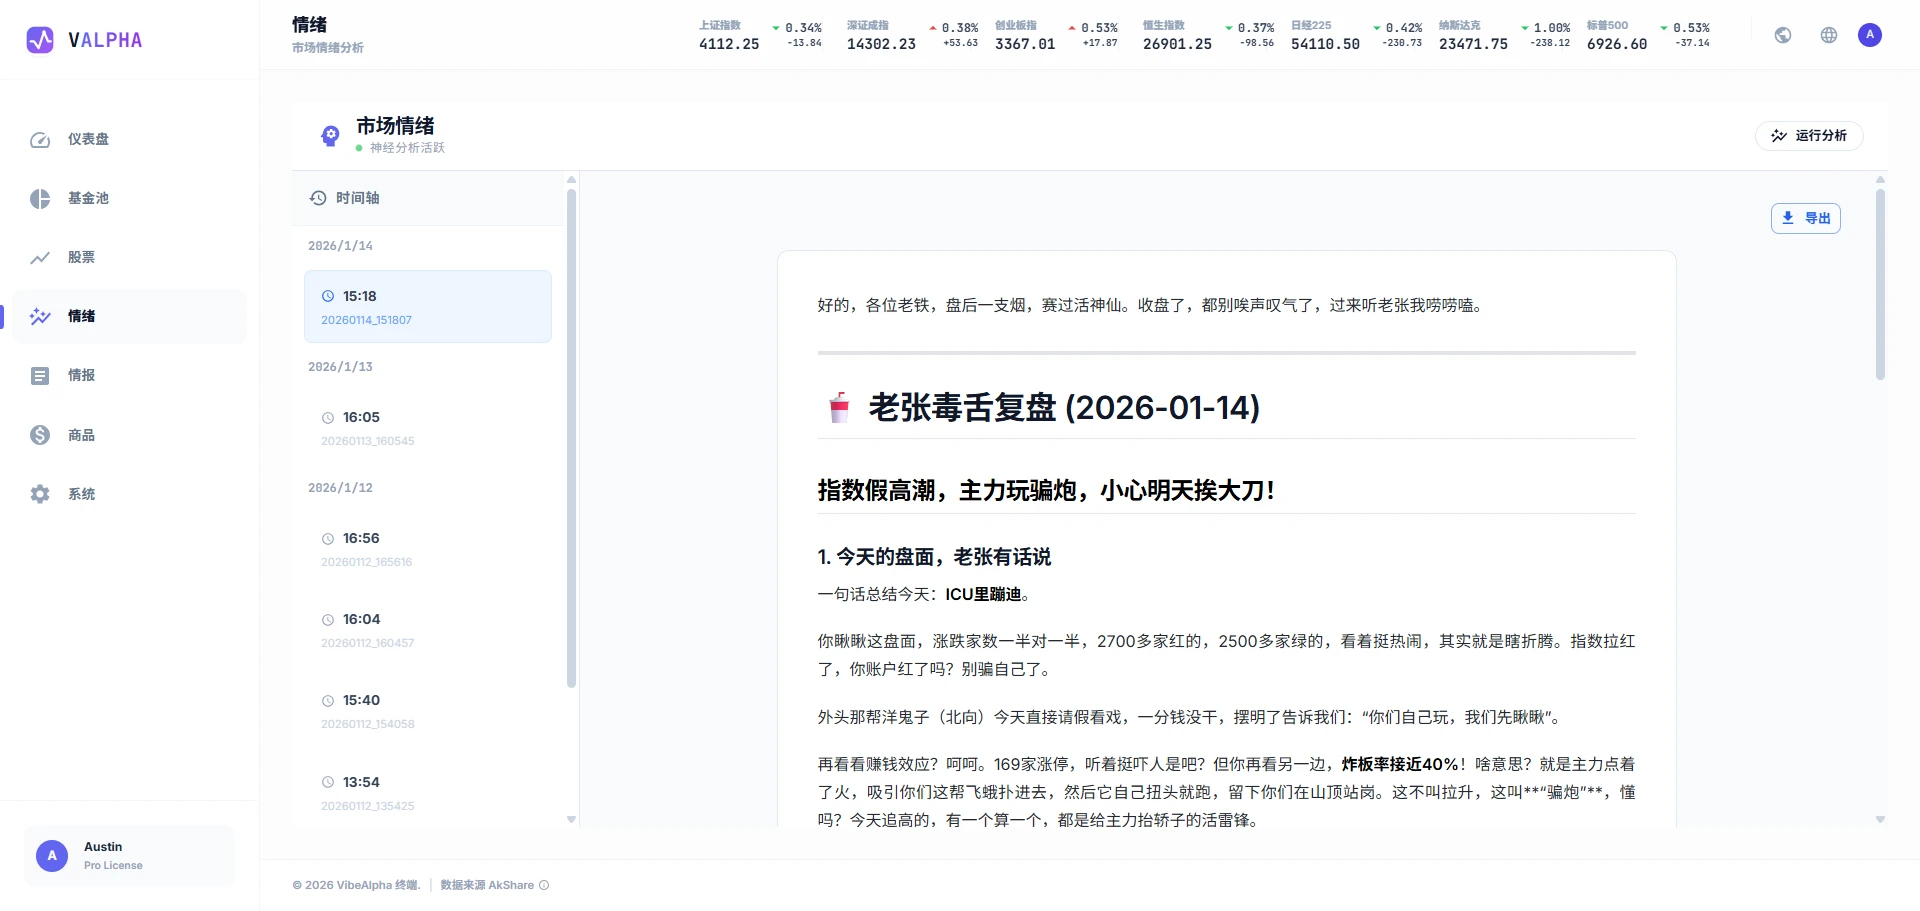Click the VALPHA logo icon
The height and width of the screenshot is (911, 1920).
coord(40,40)
